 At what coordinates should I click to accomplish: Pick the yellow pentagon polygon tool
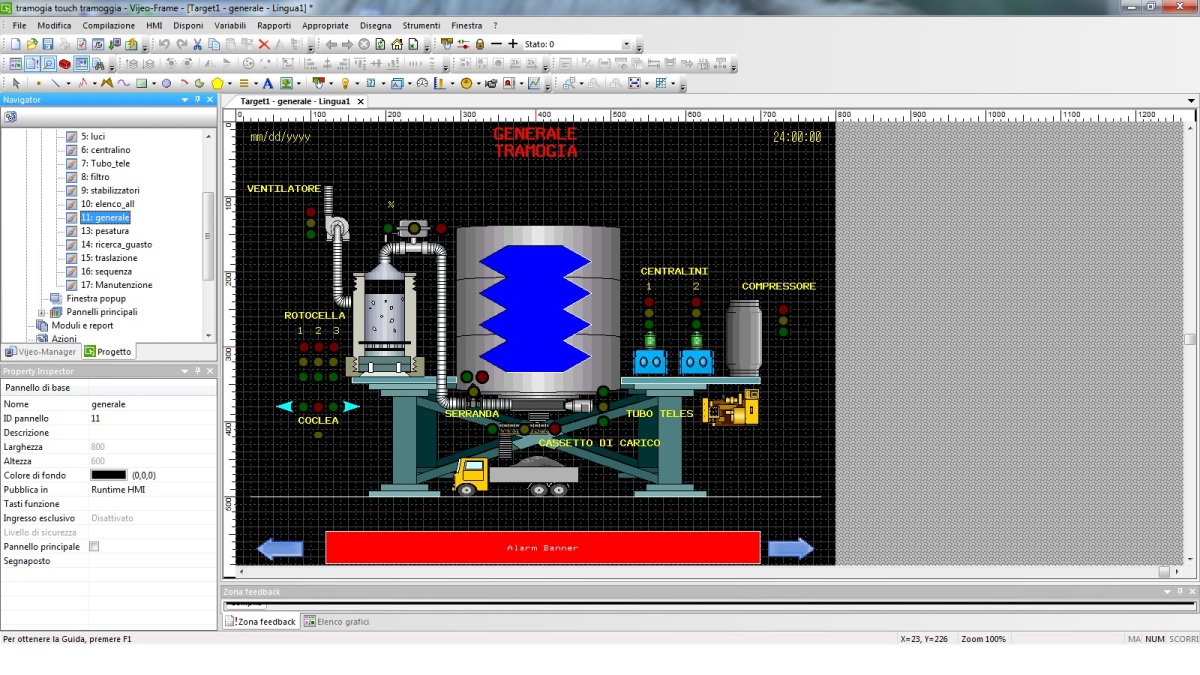(x=217, y=83)
